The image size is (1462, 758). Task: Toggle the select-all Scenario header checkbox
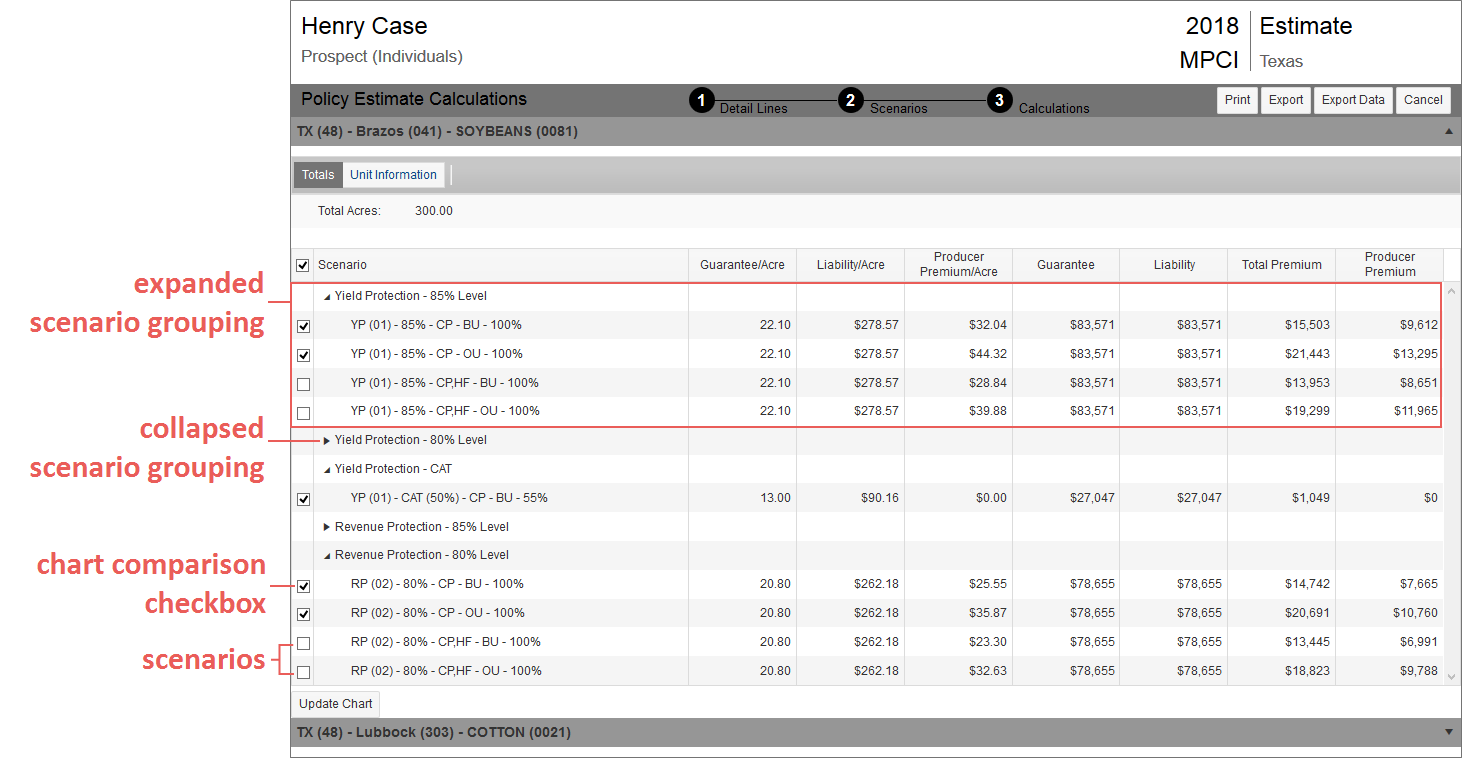303,265
